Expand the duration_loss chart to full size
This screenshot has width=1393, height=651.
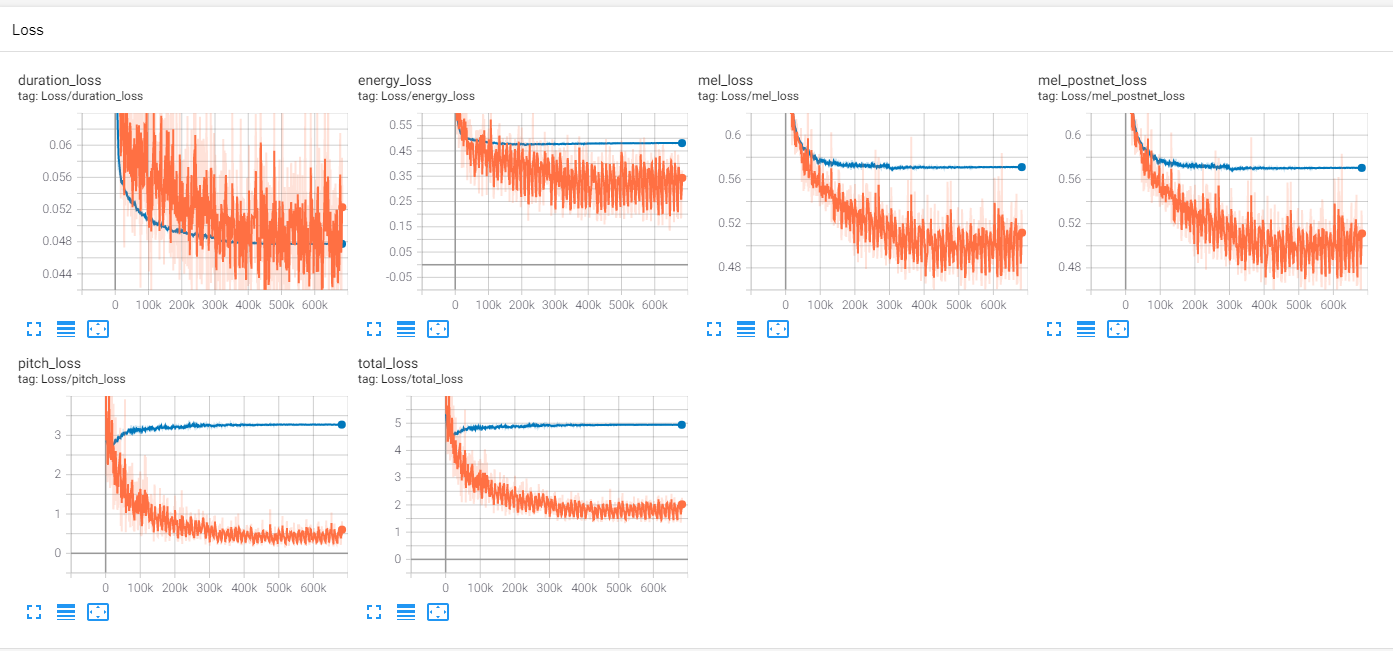tap(34, 329)
